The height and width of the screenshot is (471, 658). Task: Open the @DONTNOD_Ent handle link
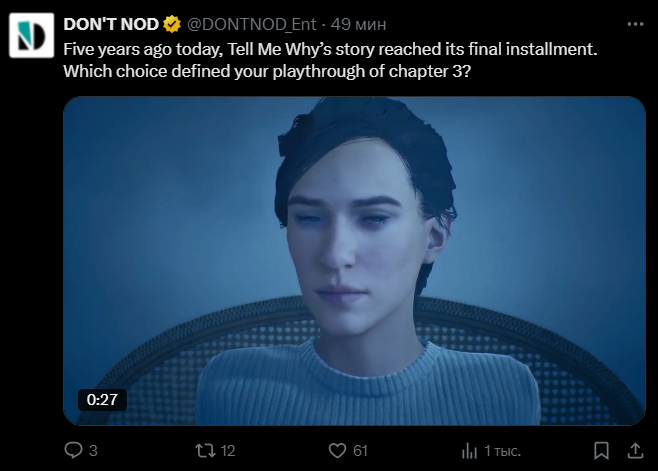click(x=251, y=24)
